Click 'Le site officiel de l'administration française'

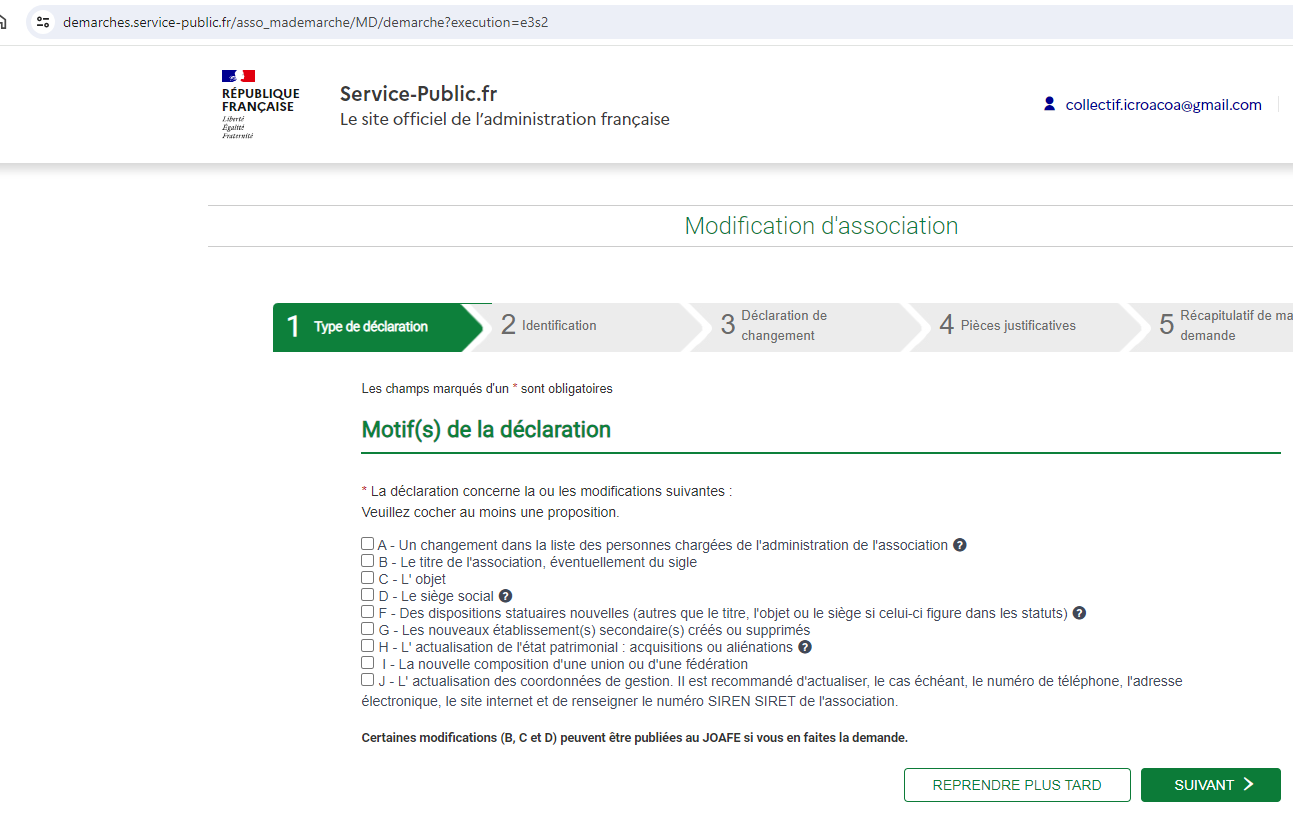505,120
